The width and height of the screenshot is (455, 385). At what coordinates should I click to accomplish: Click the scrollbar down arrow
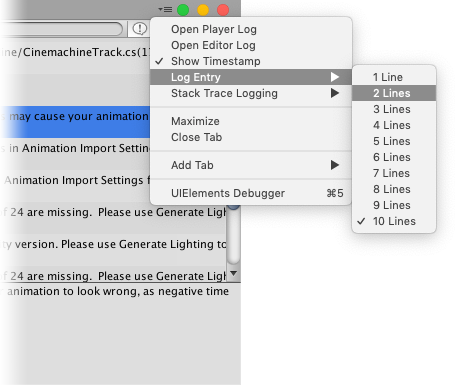(234, 273)
